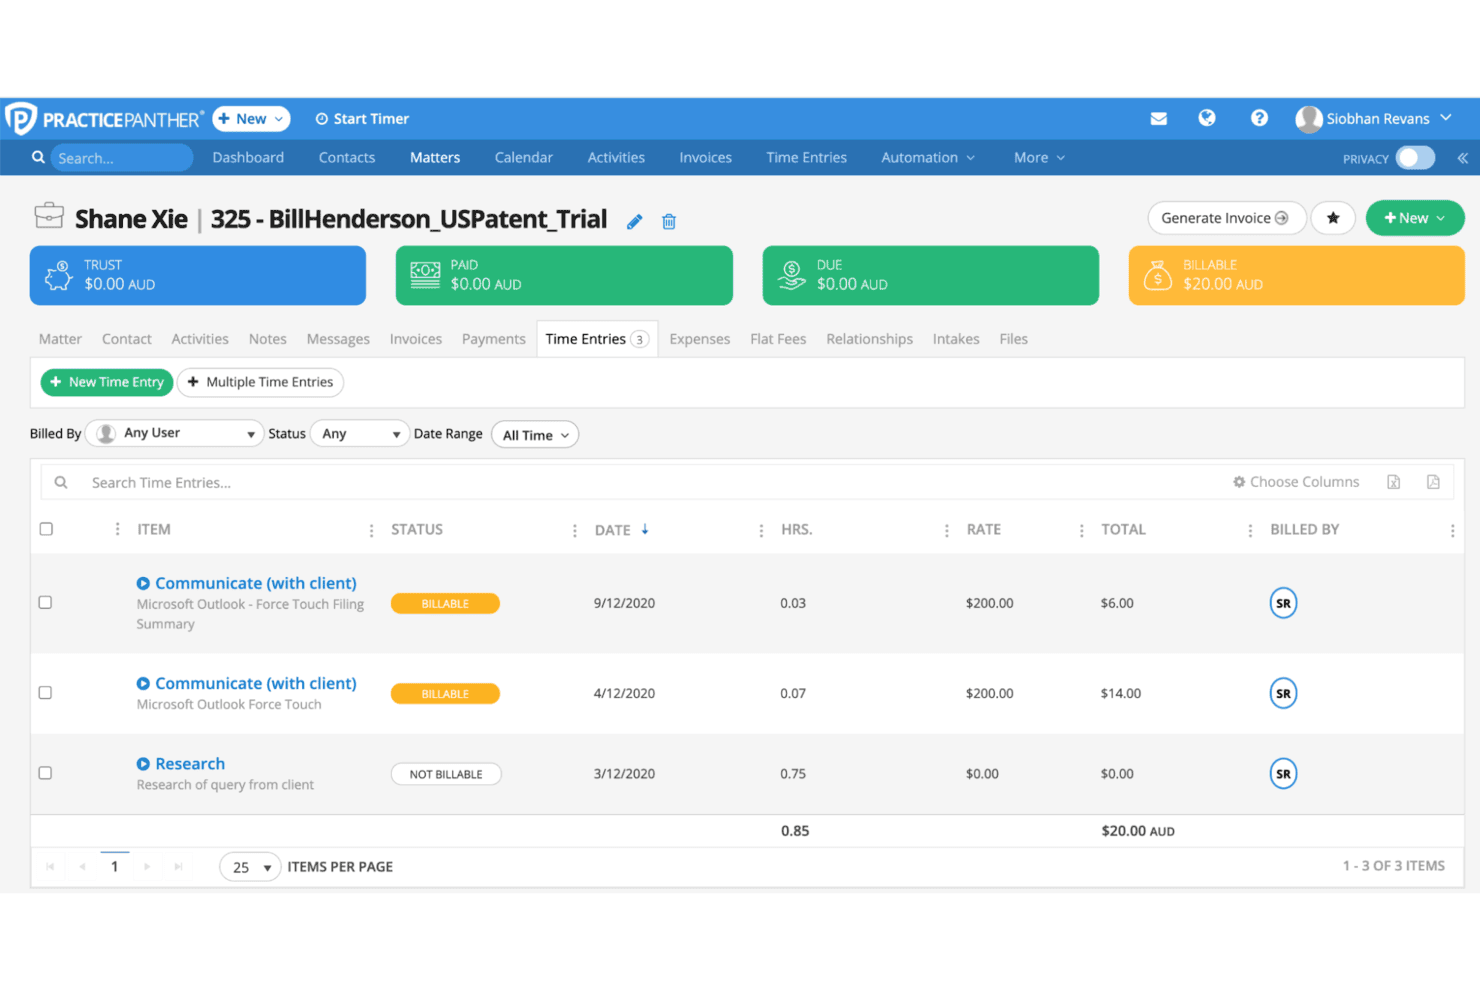Click Multiple Time Entries button
The image size is (1480, 987).
(260, 382)
